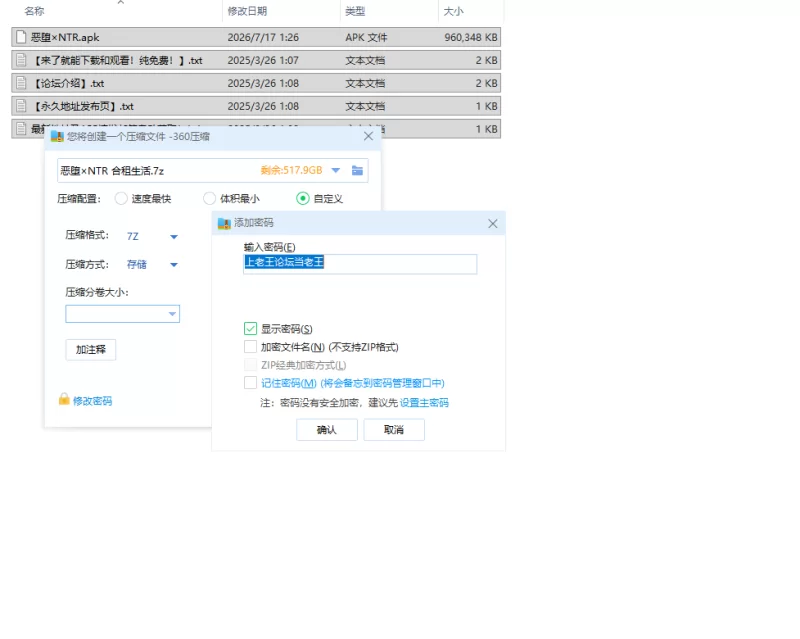This screenshot has height=639, width=800.
Task: Click the password input field
Action: coord(360,264)
